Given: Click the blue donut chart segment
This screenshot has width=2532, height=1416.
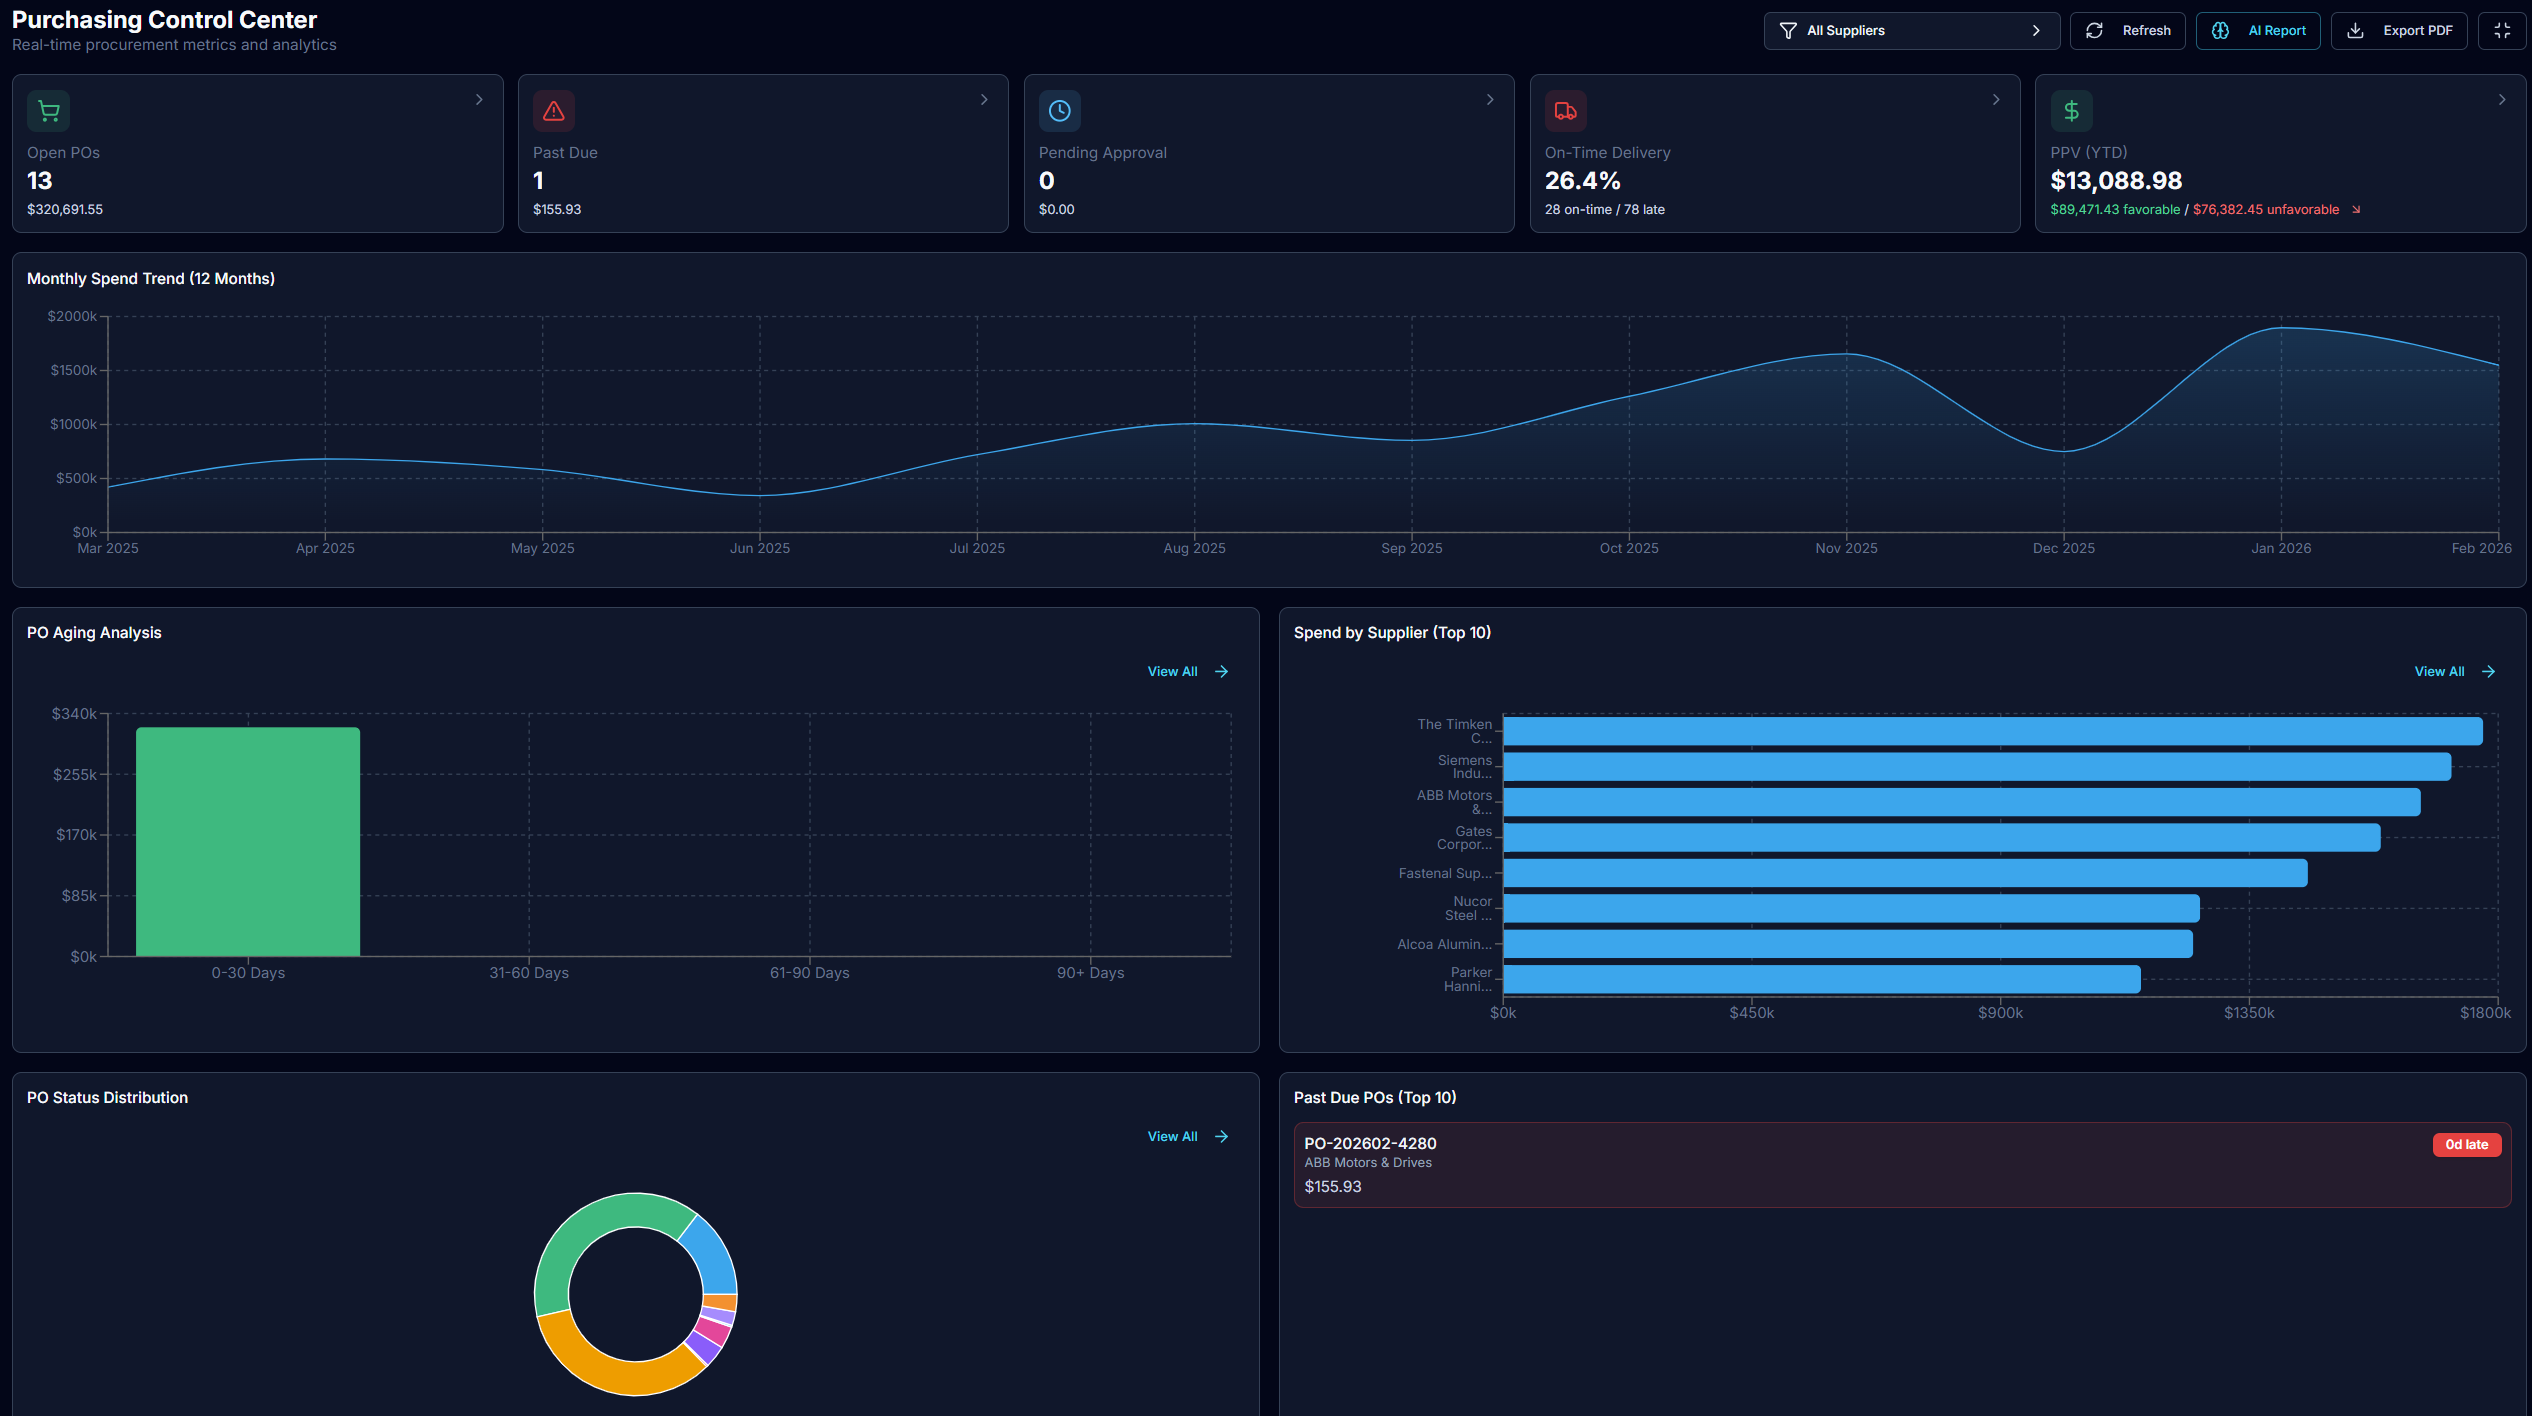Looking at the screenshot, I should (712, 1256).
